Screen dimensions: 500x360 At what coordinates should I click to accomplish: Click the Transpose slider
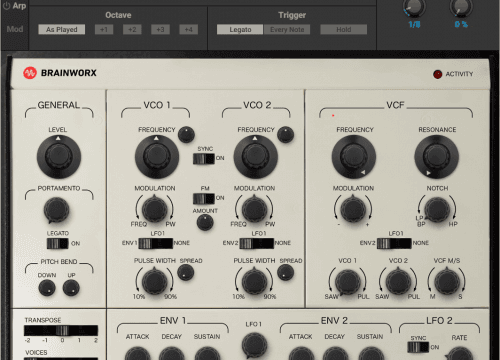[x=61, y=330]
